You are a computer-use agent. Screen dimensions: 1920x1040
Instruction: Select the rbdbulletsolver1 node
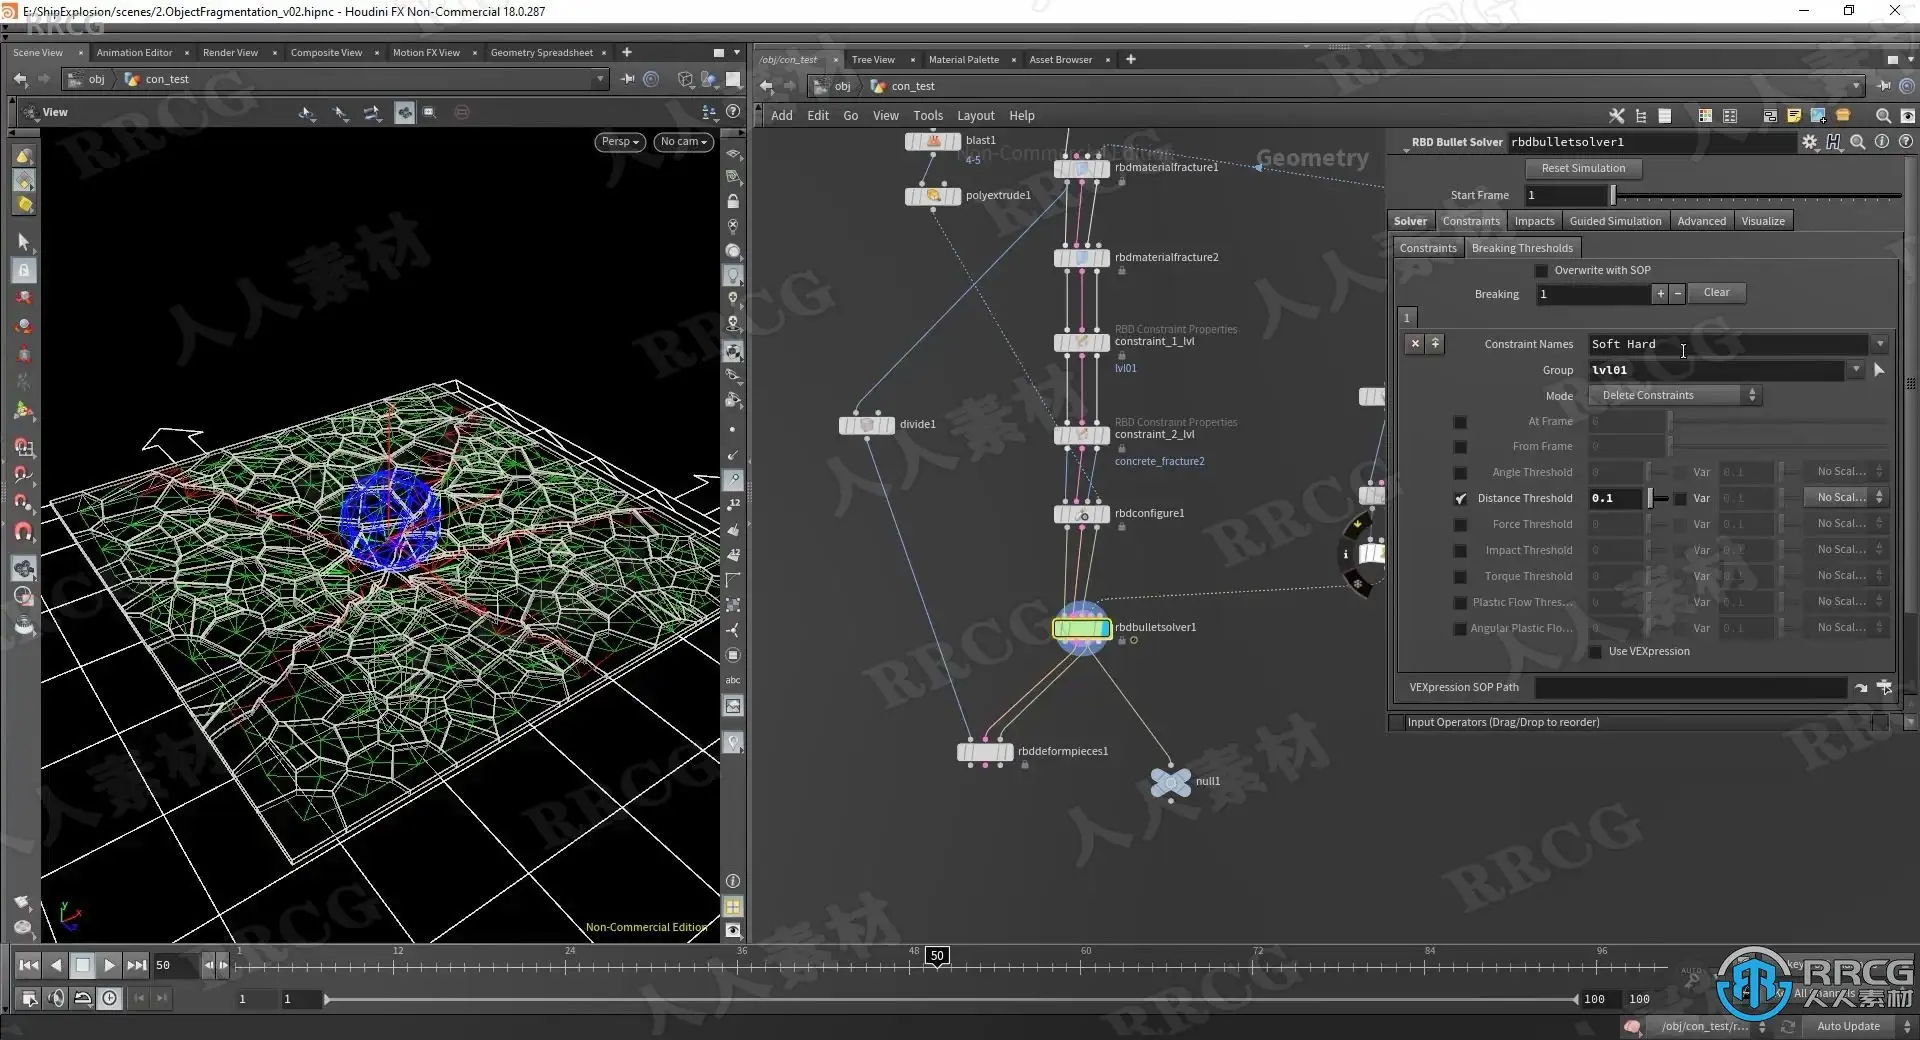click(1081, 628)
